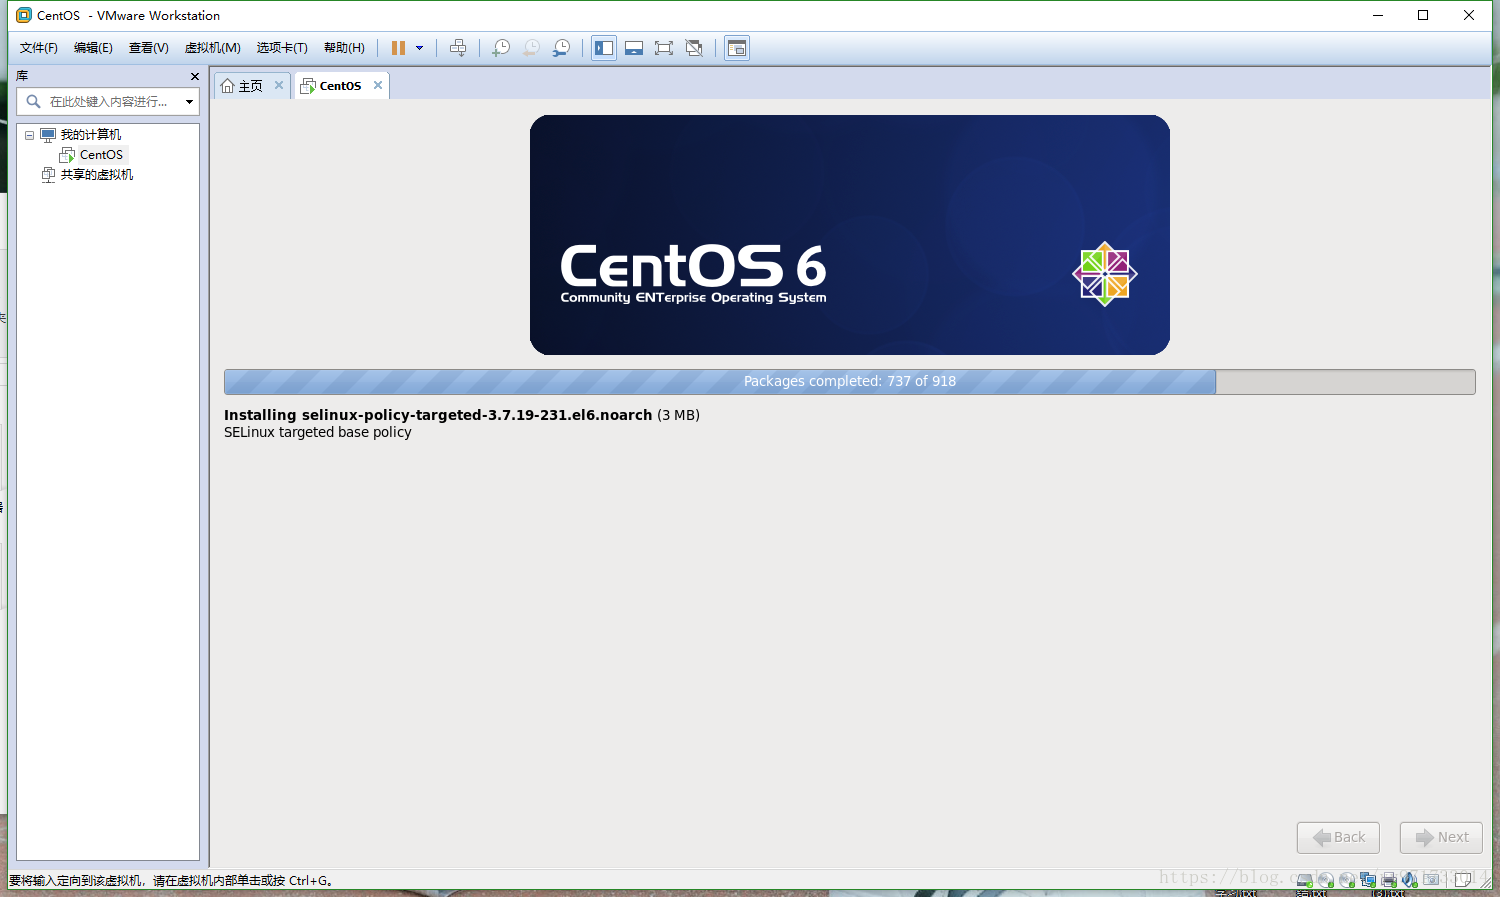Click the hard disk status icon
This screenshot has height=897, width=1500.
pos(1304,880)
